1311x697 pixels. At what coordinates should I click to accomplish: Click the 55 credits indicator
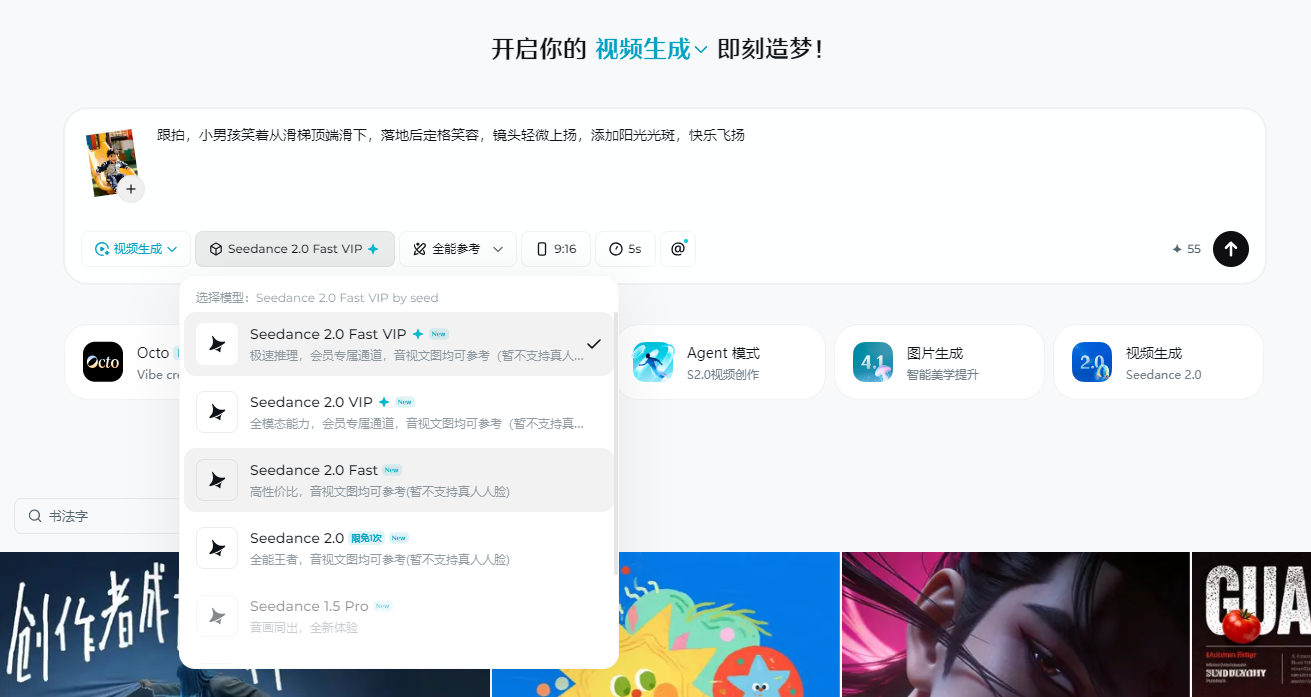pos(1186,249)
